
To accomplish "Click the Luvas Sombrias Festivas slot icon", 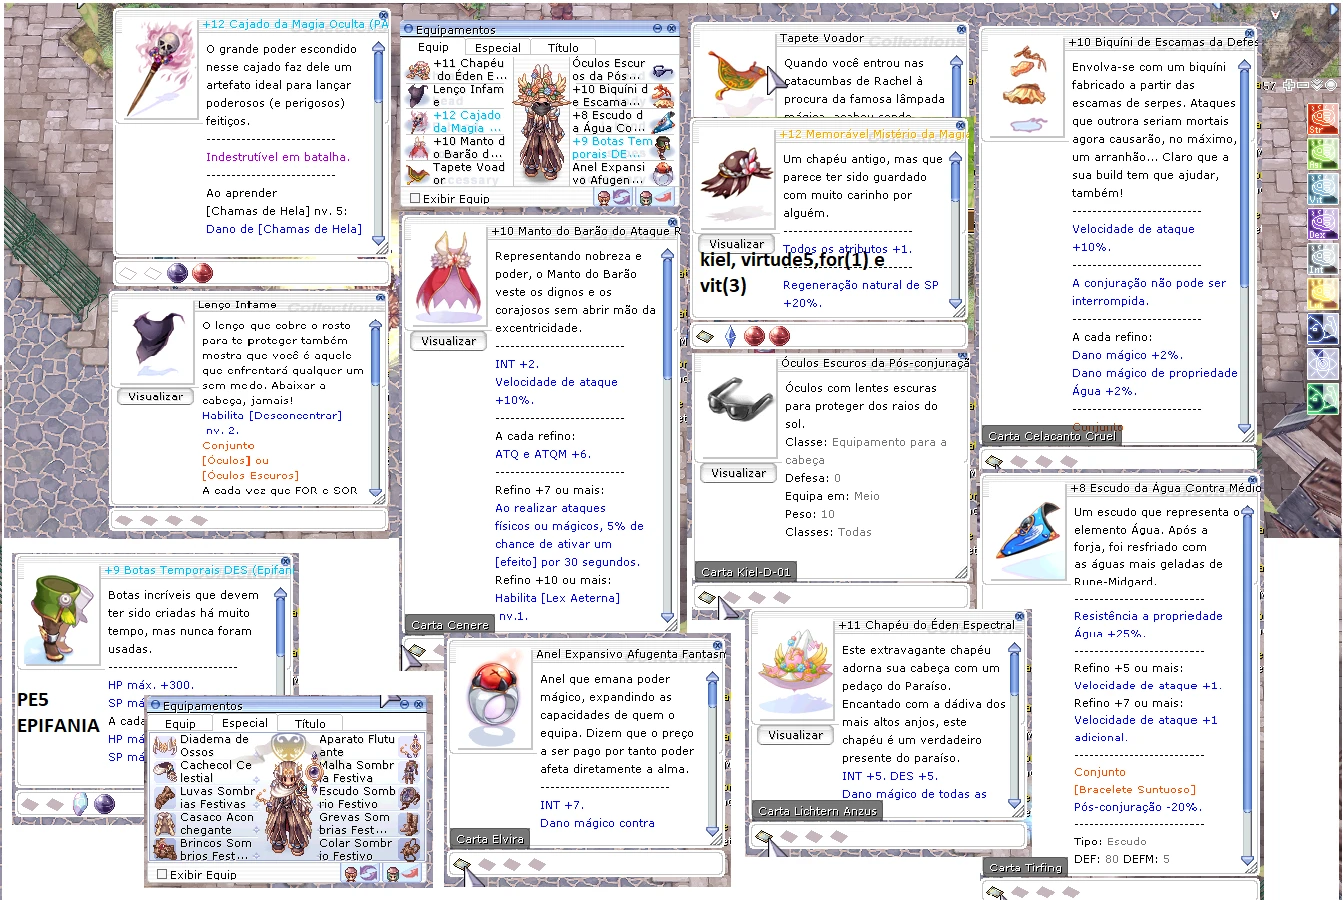I will tap(165, 798).
